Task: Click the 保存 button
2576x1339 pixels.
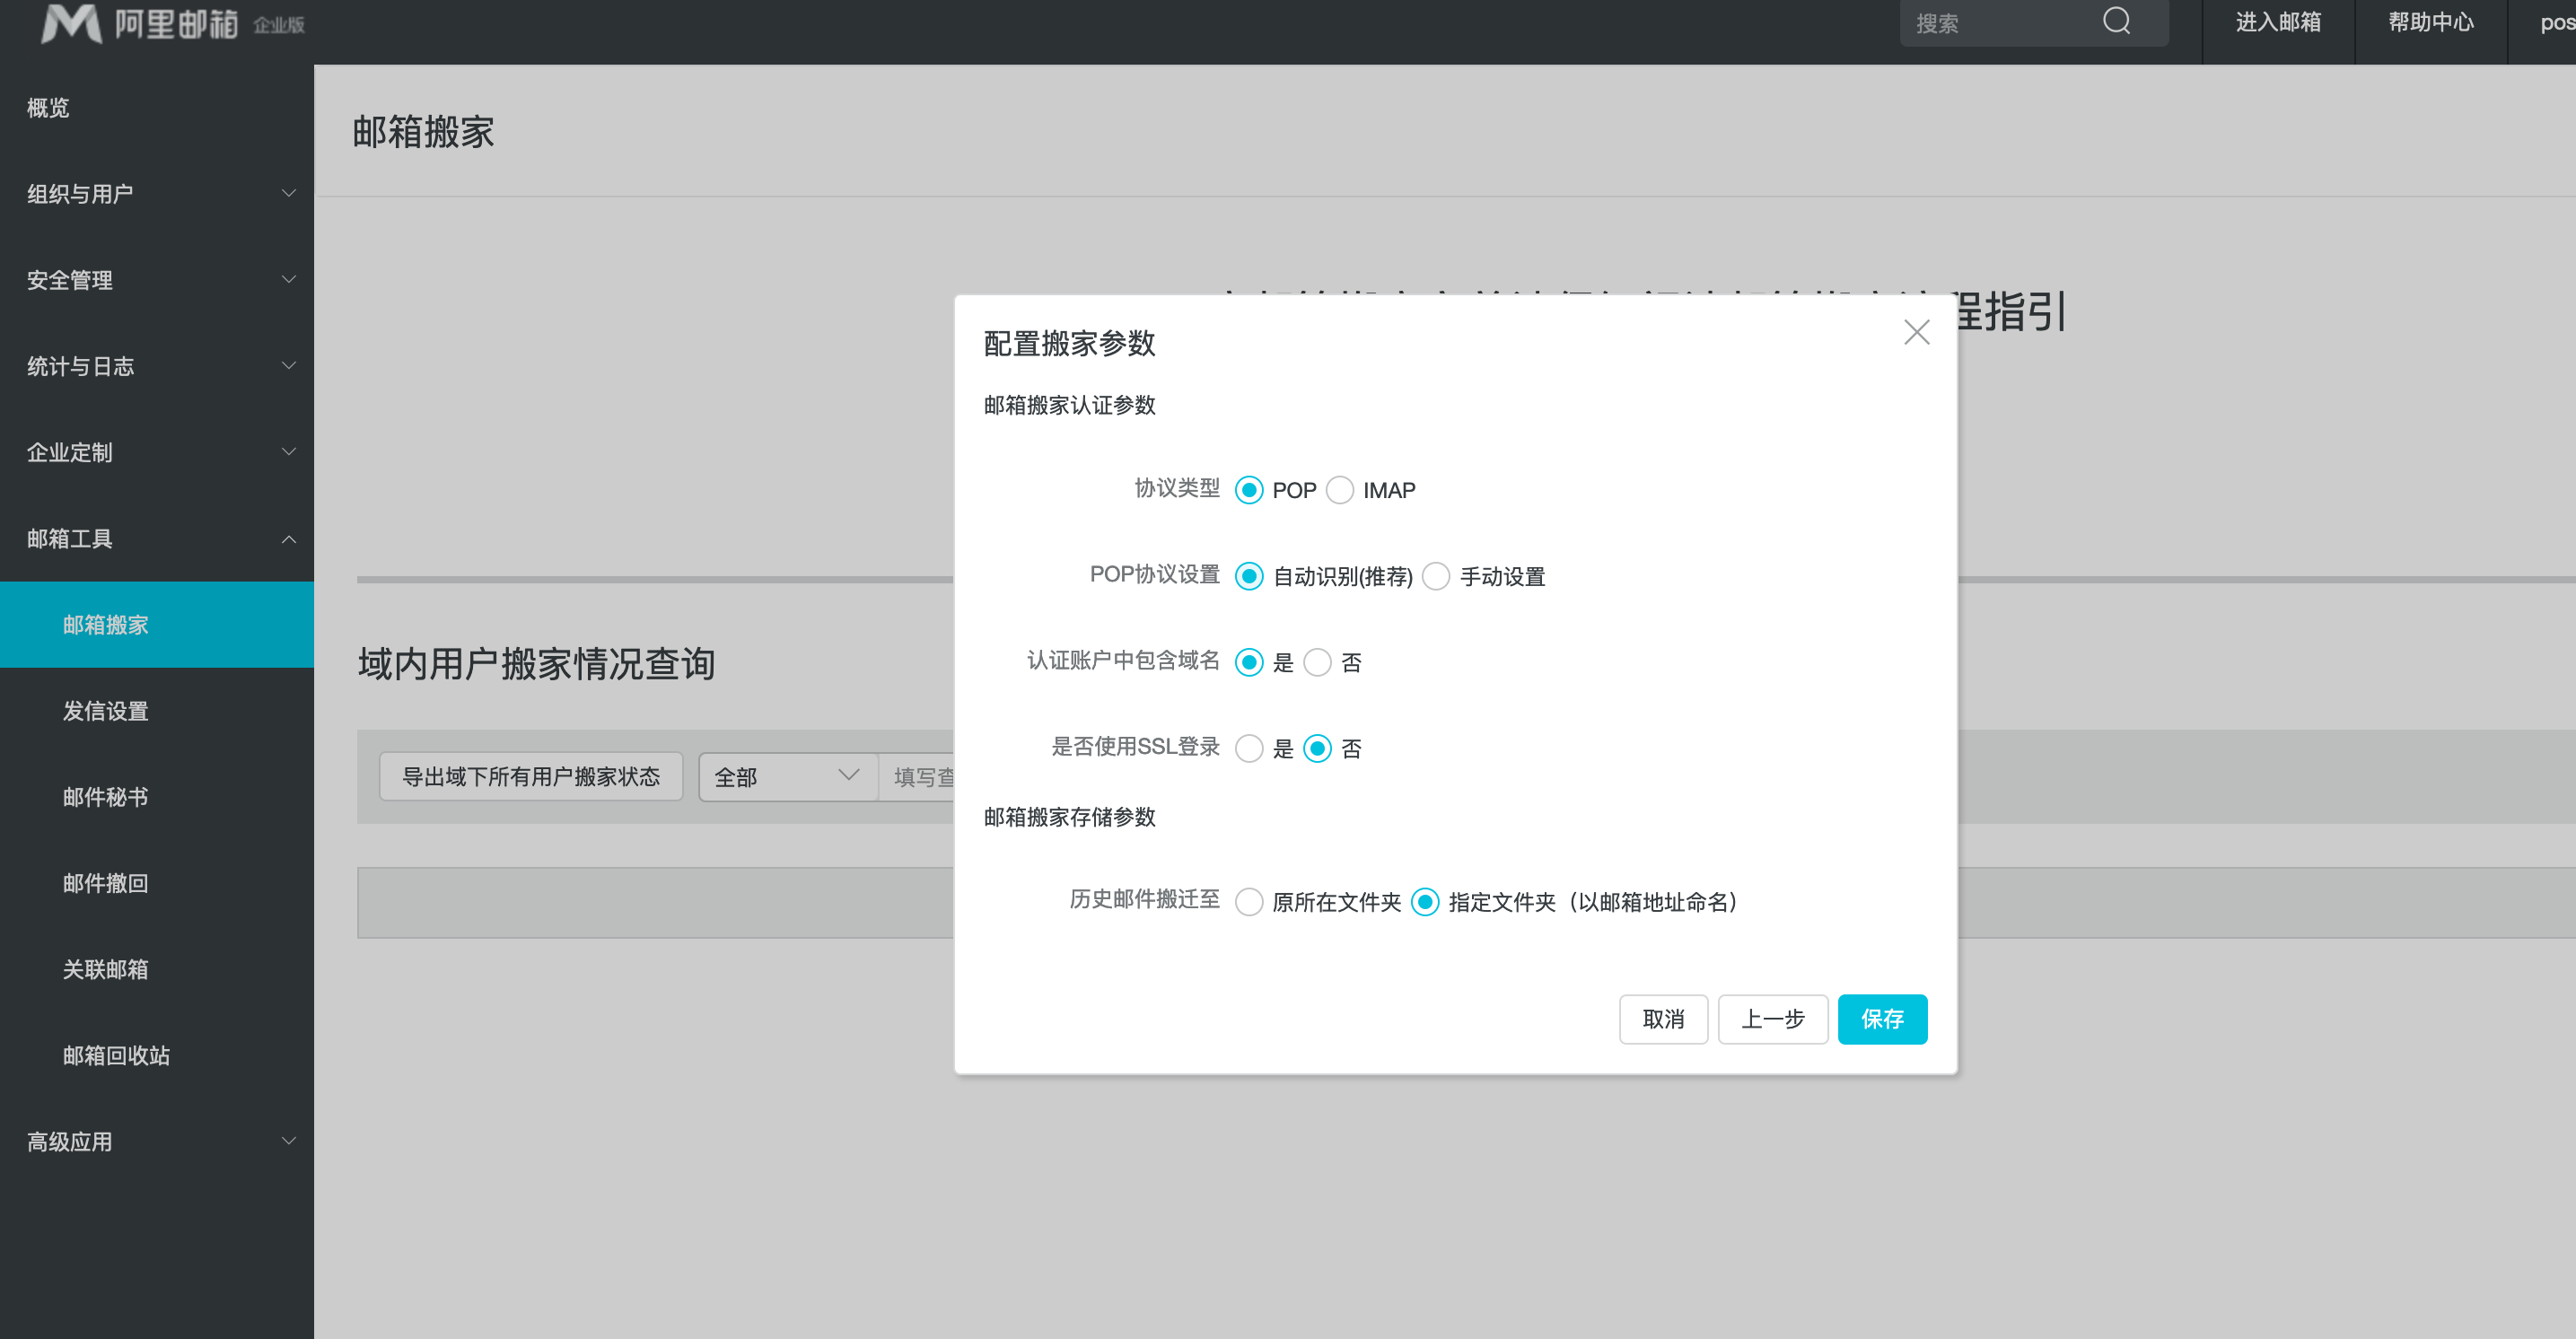Action: pyautogui.click(x=1881, y=1019)
